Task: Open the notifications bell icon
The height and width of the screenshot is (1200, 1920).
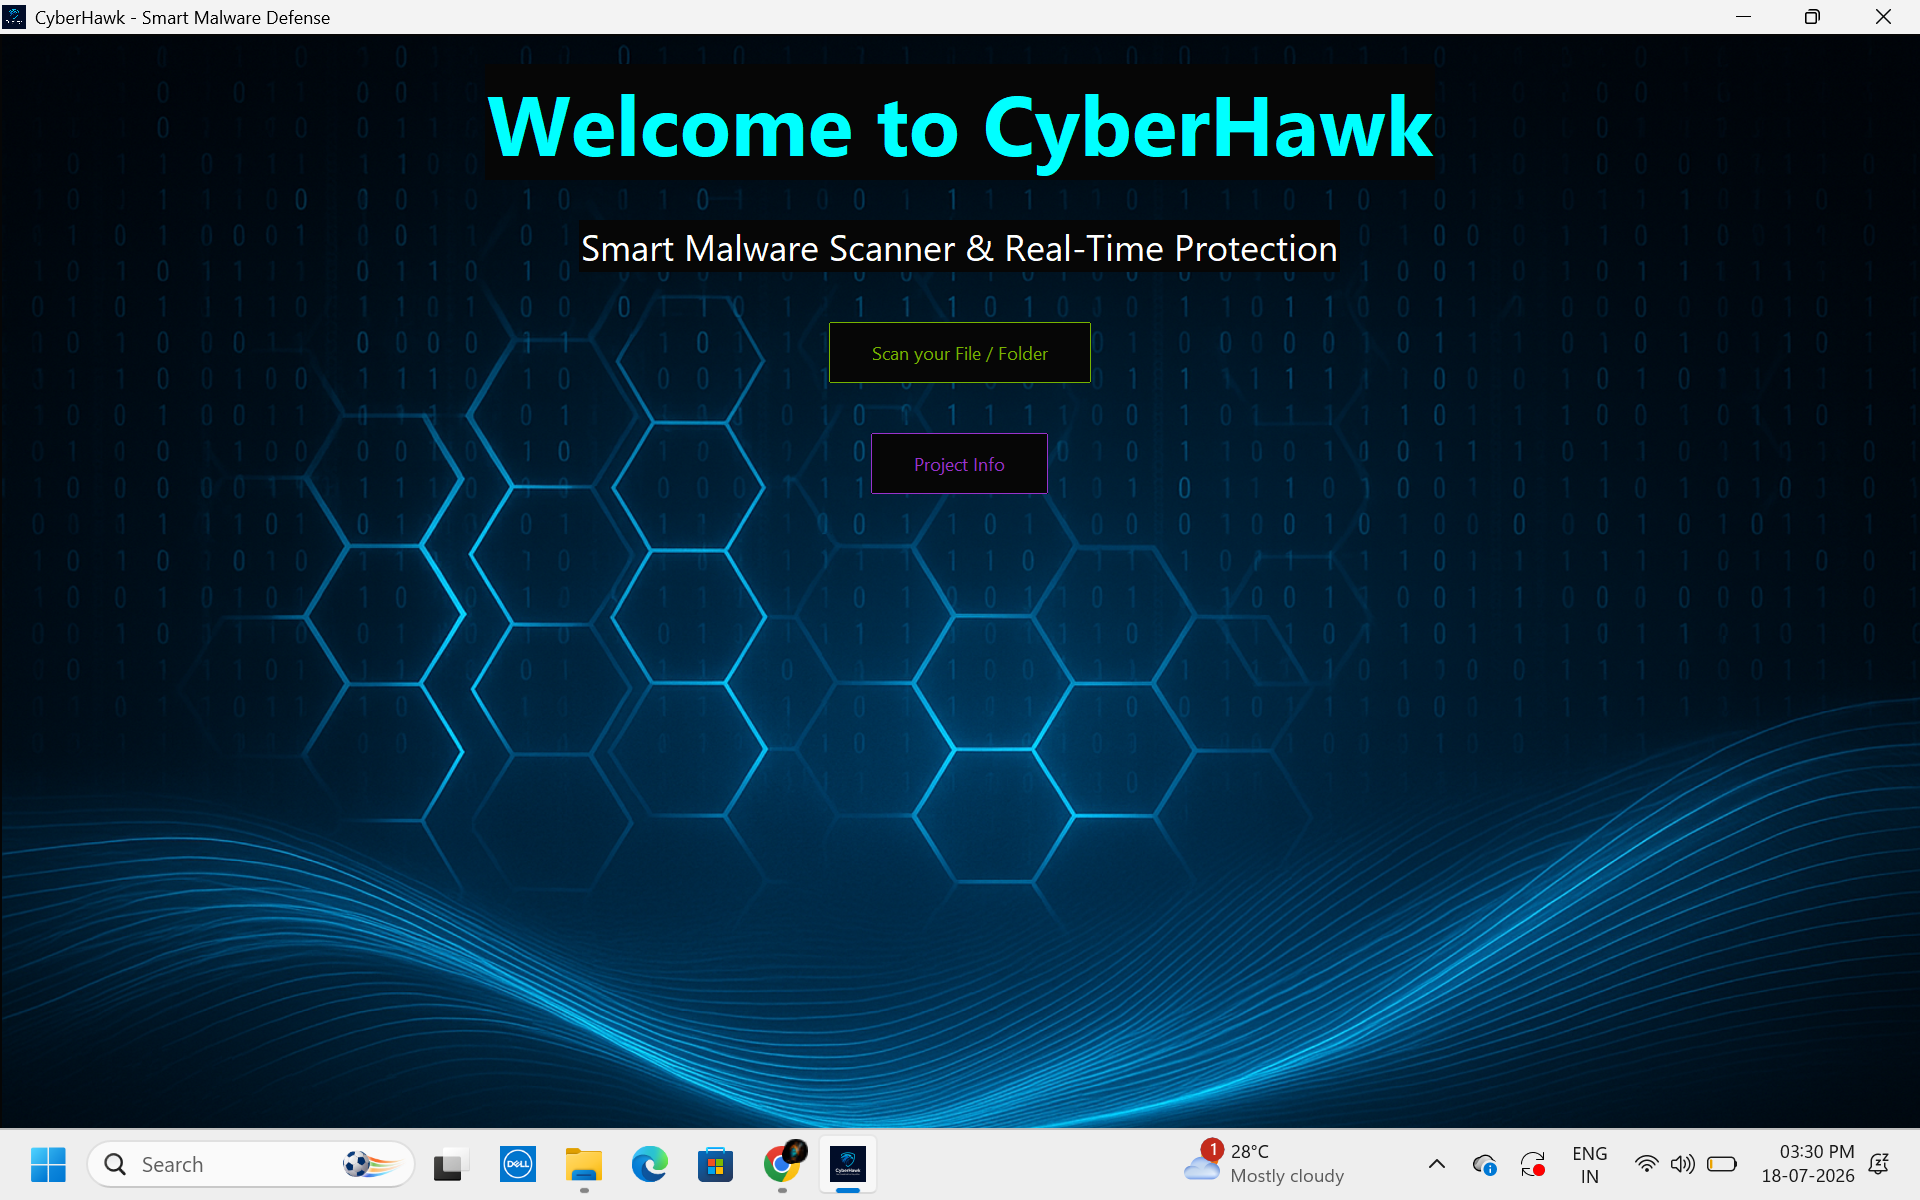Action: (1879, 1164)
